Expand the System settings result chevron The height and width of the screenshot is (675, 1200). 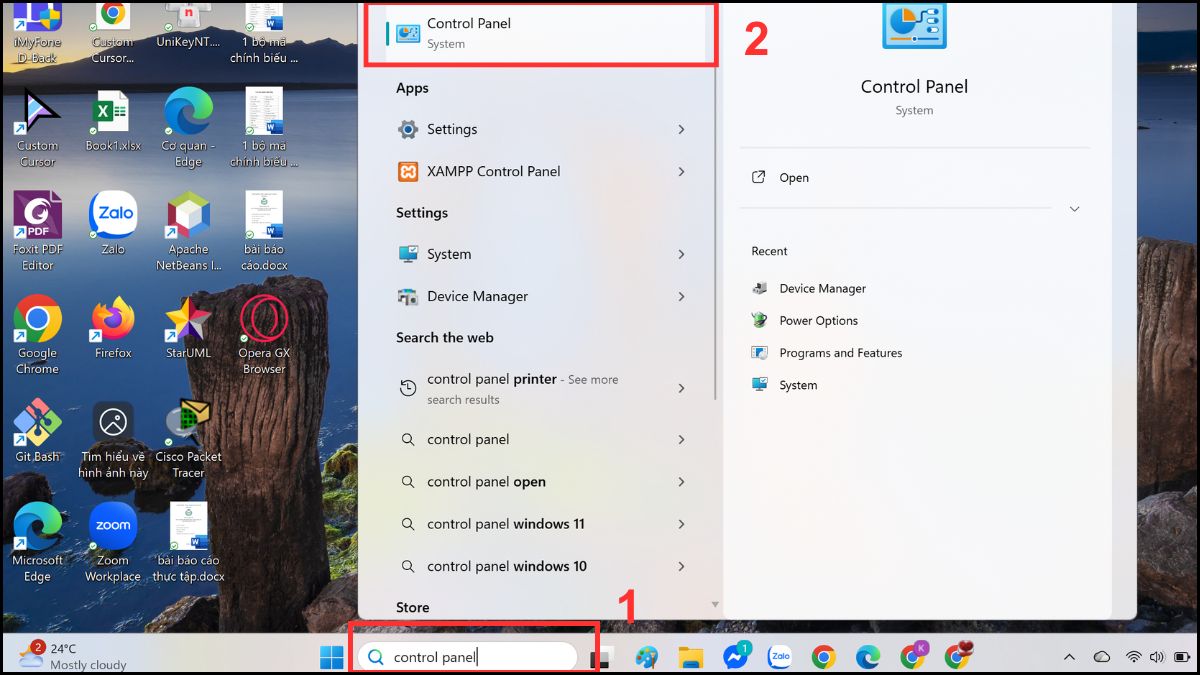tap(681, 254)
